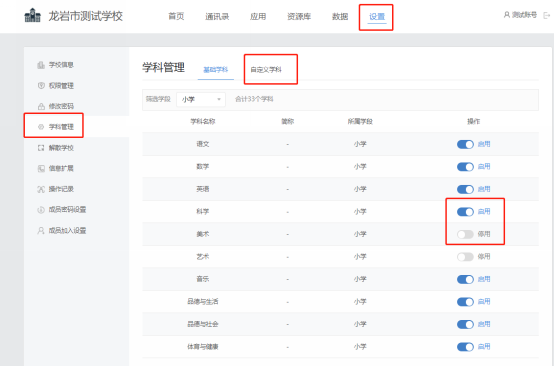The image size is (554, 366).
Task: Click the 体育与健康 subject name cell
Action: click(203, 347)
